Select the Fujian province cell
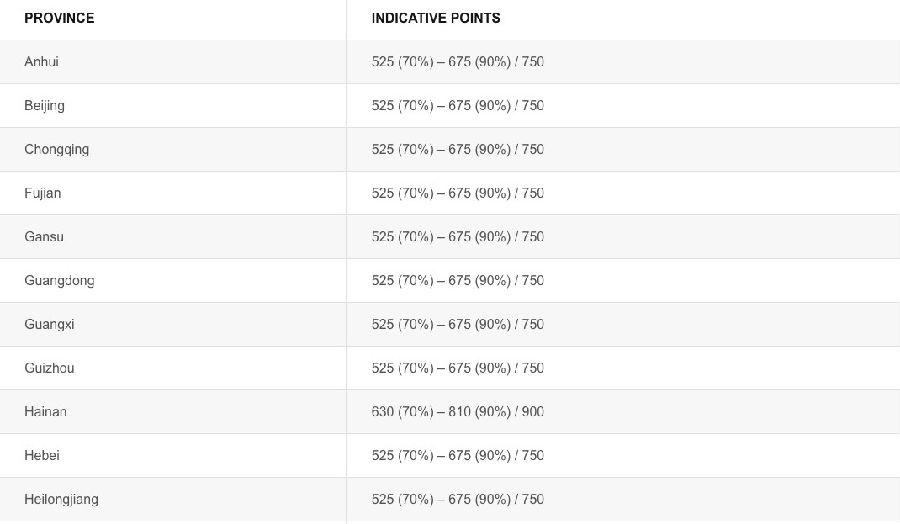The image size is (900, 524). (x=42, y=193)
